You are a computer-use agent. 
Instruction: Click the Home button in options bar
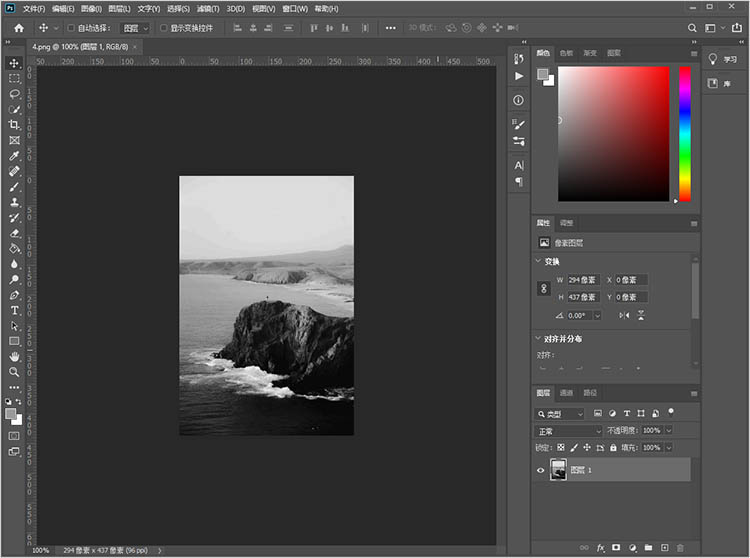tap(18, 28)
